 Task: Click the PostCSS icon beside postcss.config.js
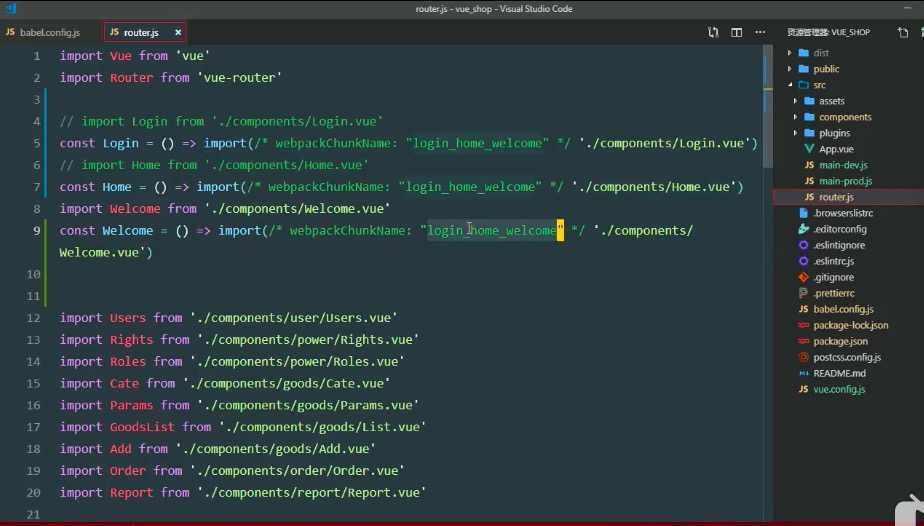point(803,357)
